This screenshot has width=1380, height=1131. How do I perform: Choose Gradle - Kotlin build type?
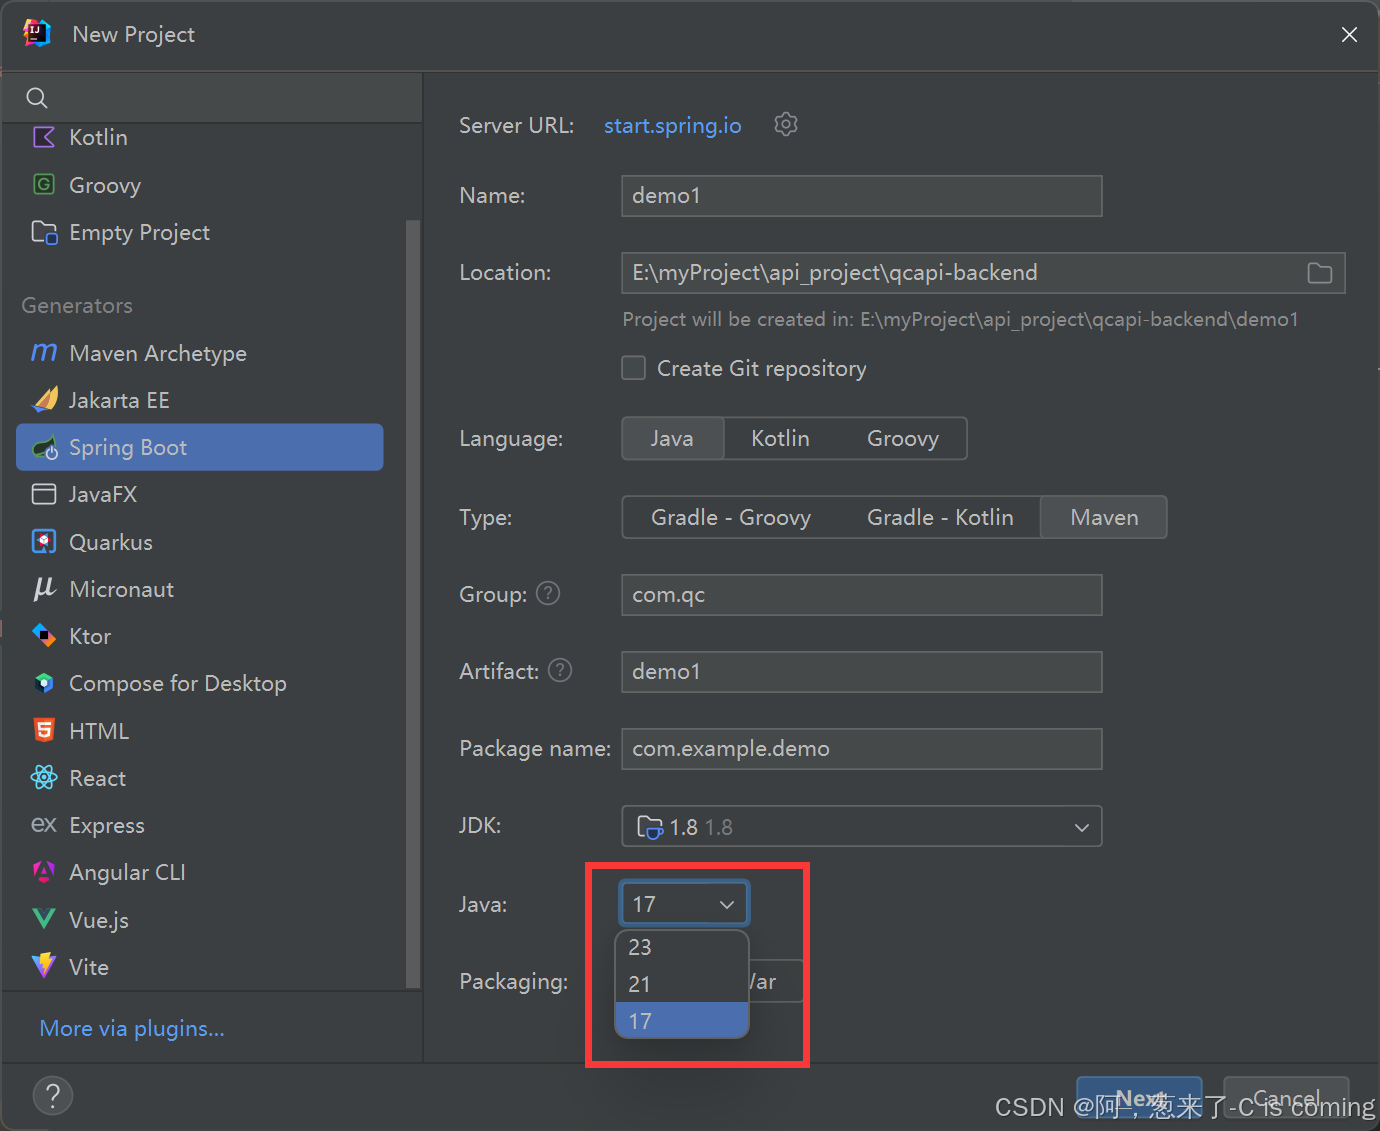[940, 517]
